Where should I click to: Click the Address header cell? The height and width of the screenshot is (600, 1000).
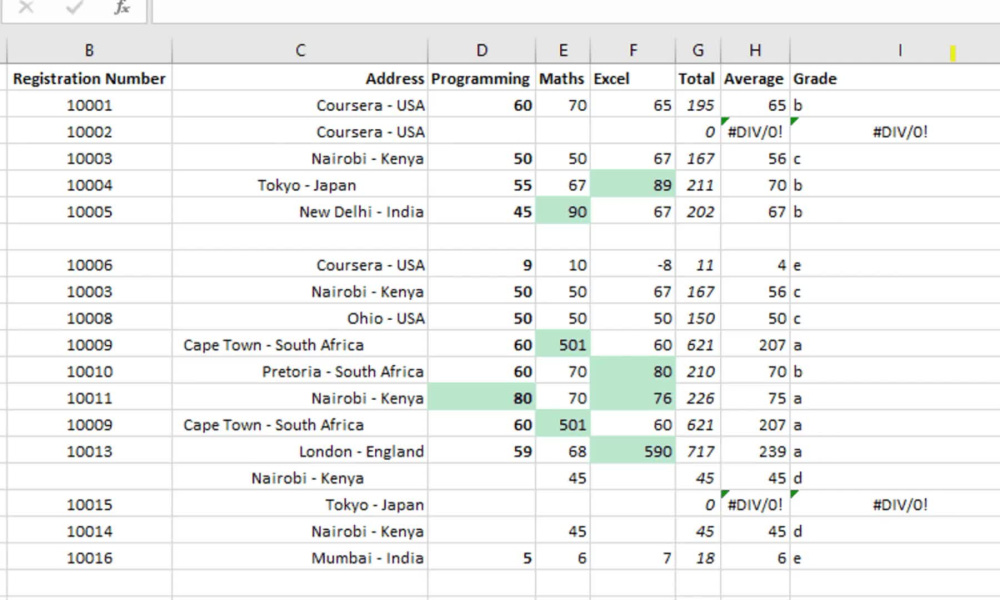[300, 78]
